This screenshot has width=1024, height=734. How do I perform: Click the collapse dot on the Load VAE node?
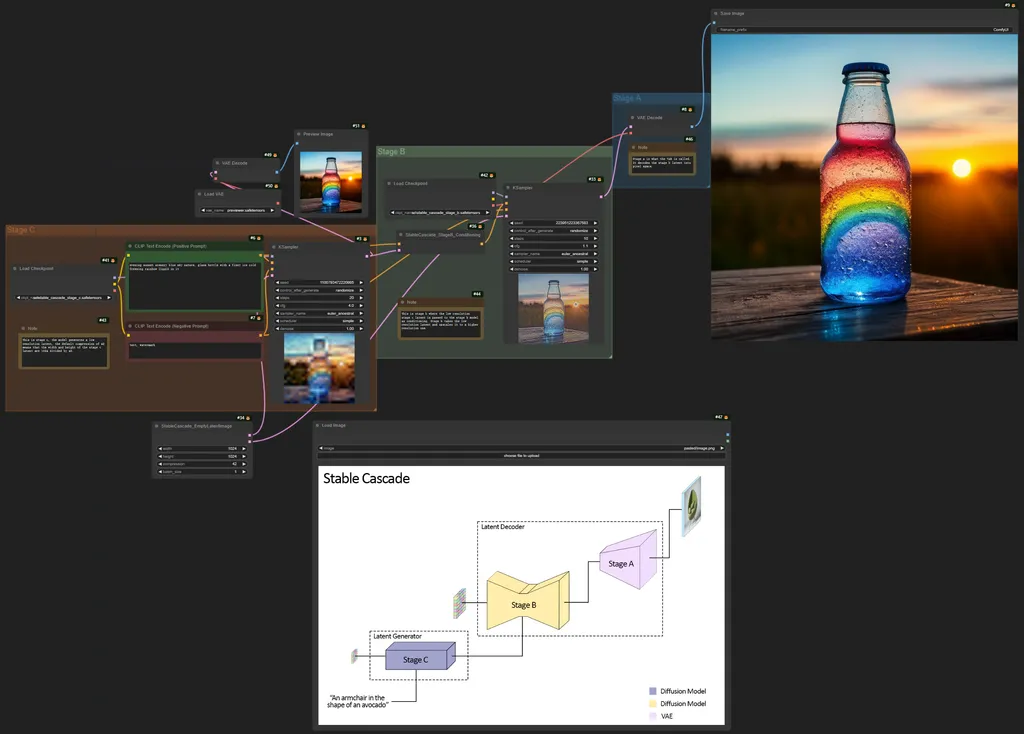[x=199, y=193]
